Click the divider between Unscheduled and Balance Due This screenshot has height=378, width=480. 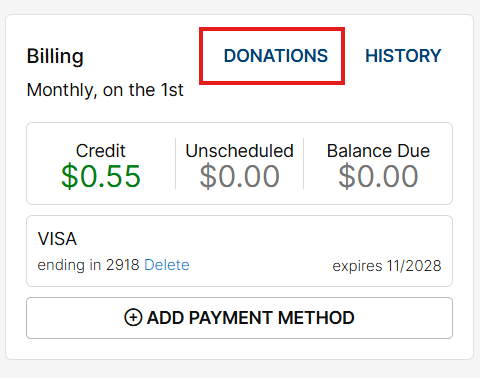click(303, 164)
